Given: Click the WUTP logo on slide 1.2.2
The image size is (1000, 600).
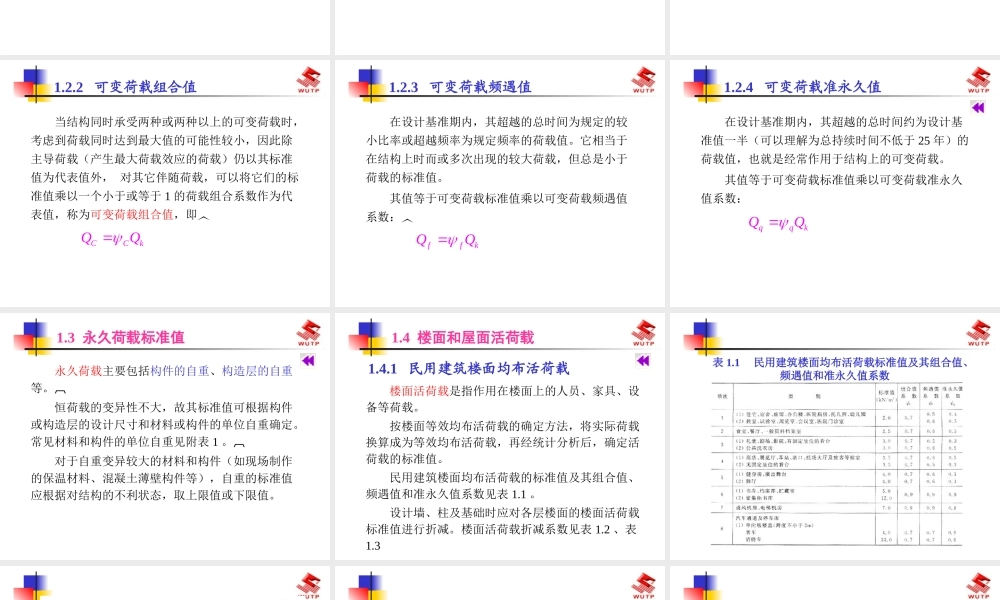Looking at the screenshot, I should (x=309, y=80).
